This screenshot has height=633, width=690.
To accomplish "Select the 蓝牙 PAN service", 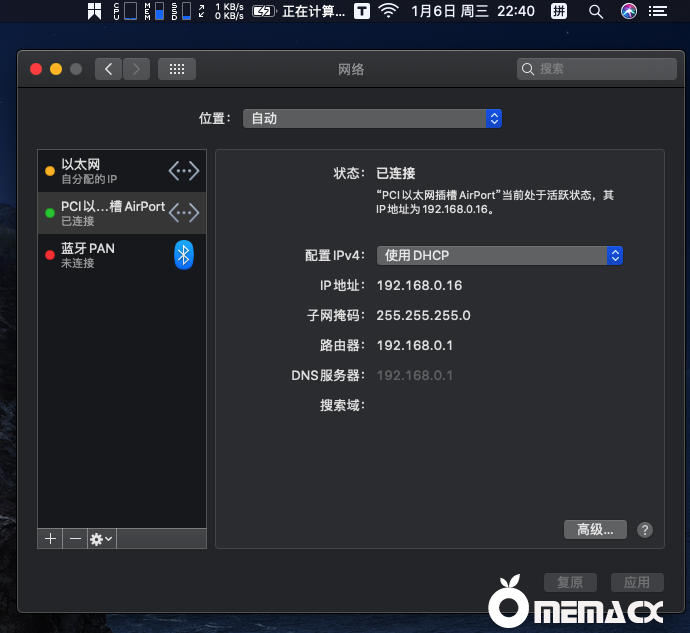I will [122, 254].
